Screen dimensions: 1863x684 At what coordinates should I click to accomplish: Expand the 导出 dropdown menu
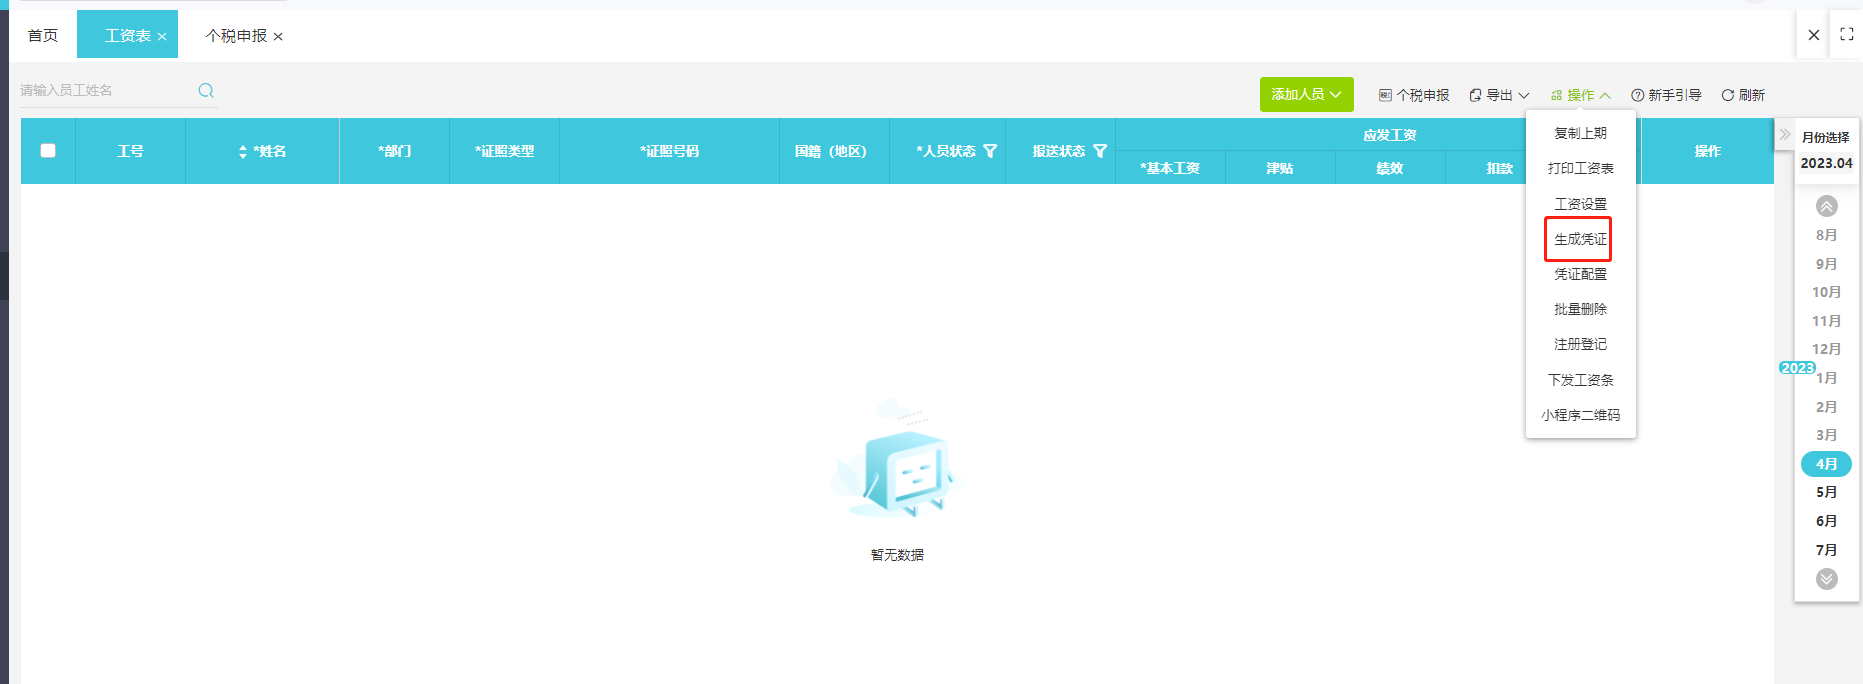[x=1499, y=95]
